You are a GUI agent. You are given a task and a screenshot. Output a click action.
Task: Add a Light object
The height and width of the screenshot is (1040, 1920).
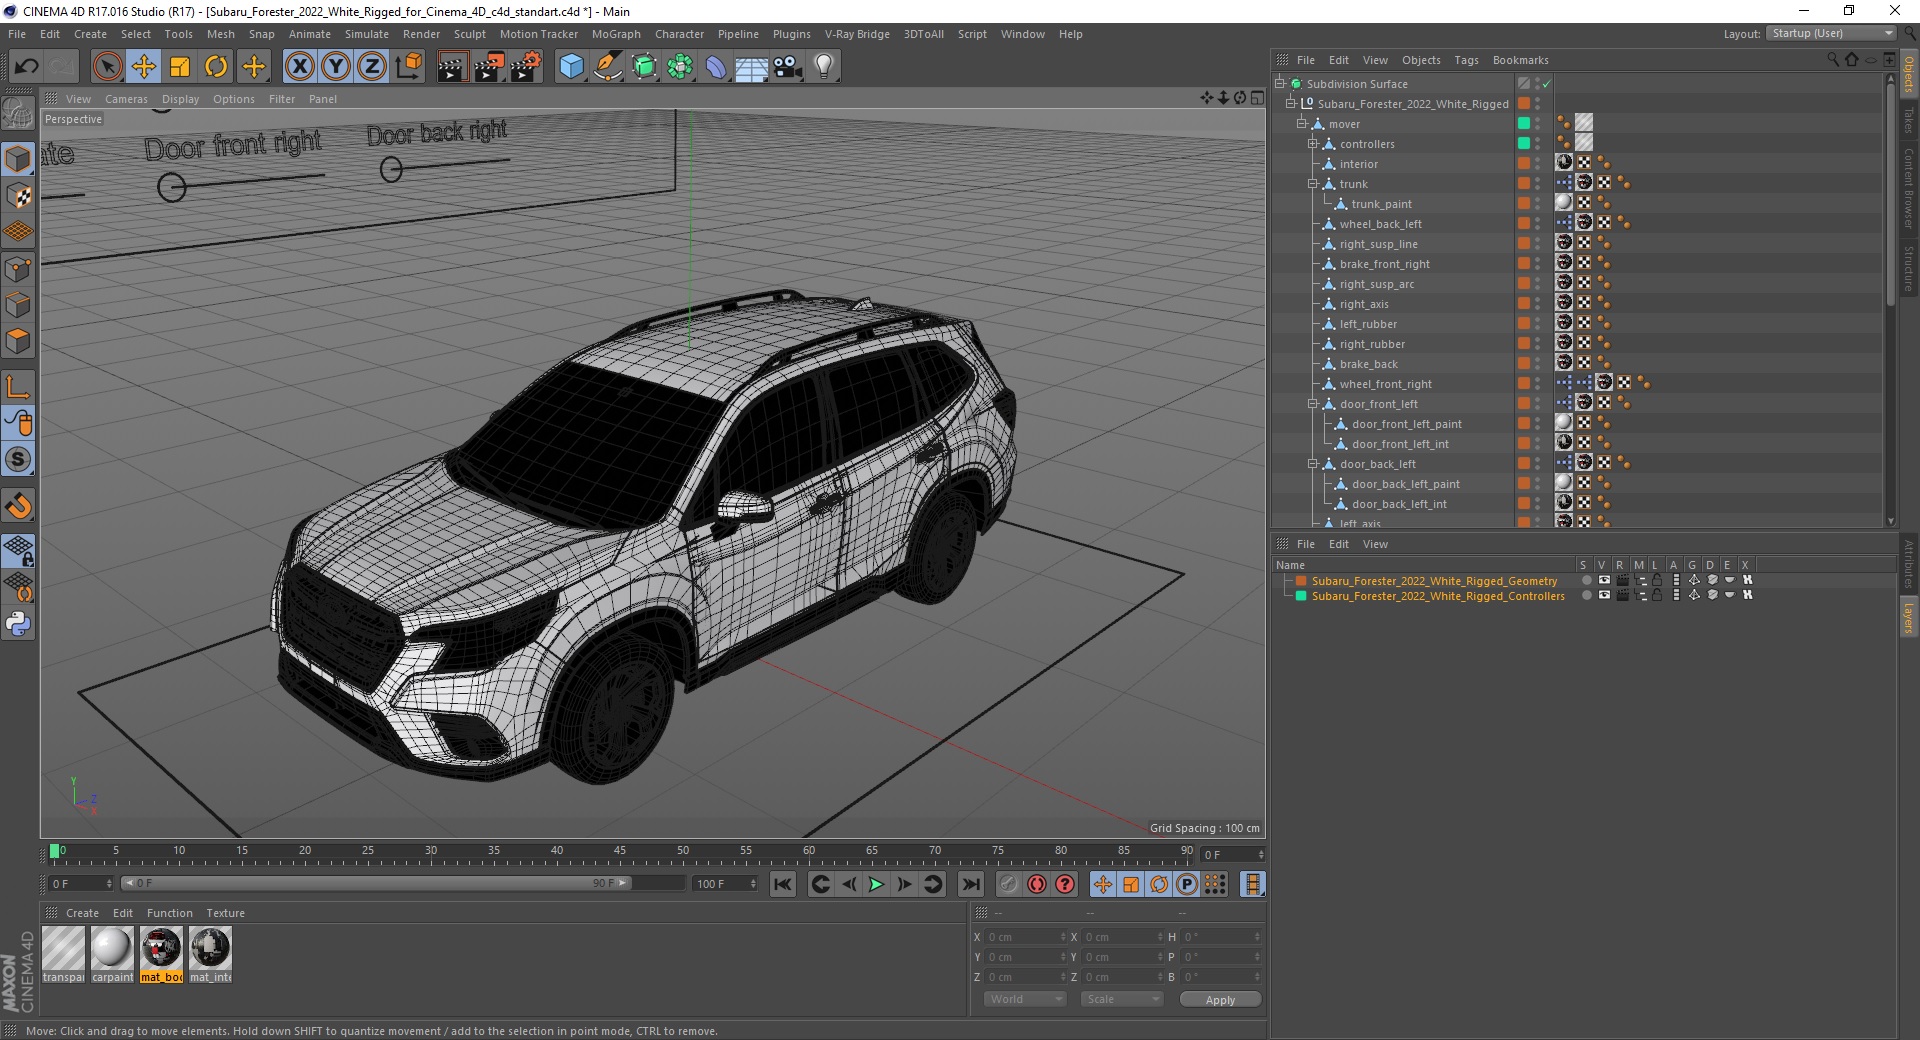824,67
